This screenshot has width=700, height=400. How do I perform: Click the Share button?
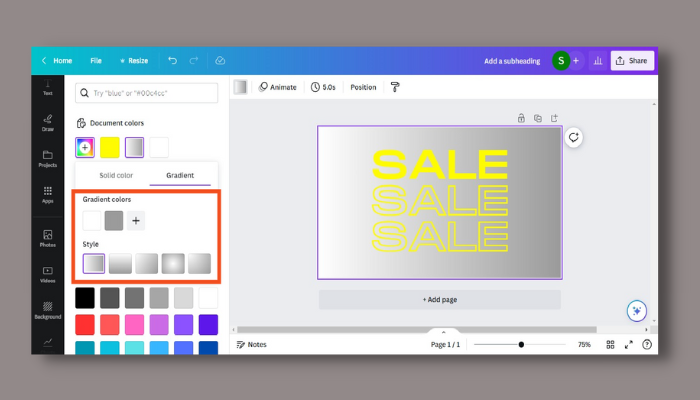pyautogui.click(x=632, y=61)
